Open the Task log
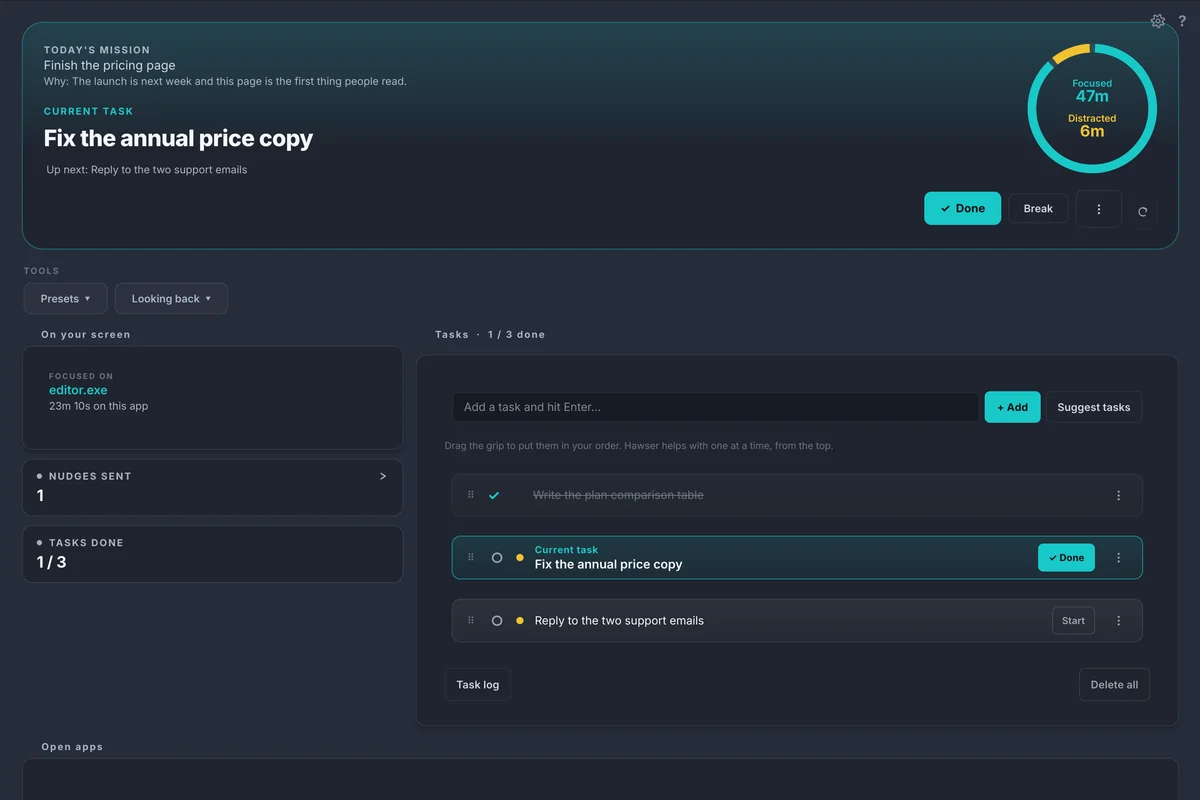Screen dimensions: 1200x800 tap(477, 685)
